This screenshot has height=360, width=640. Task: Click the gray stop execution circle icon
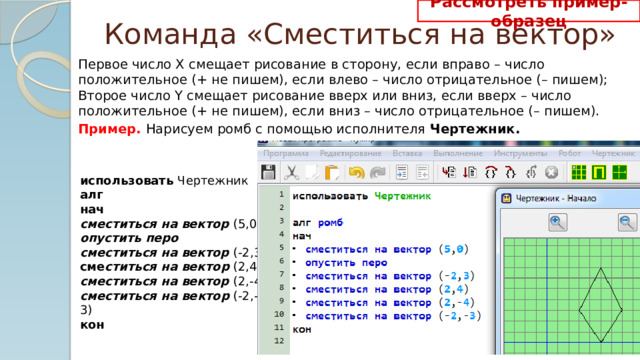pyautogui.click(x=551, y=172)
